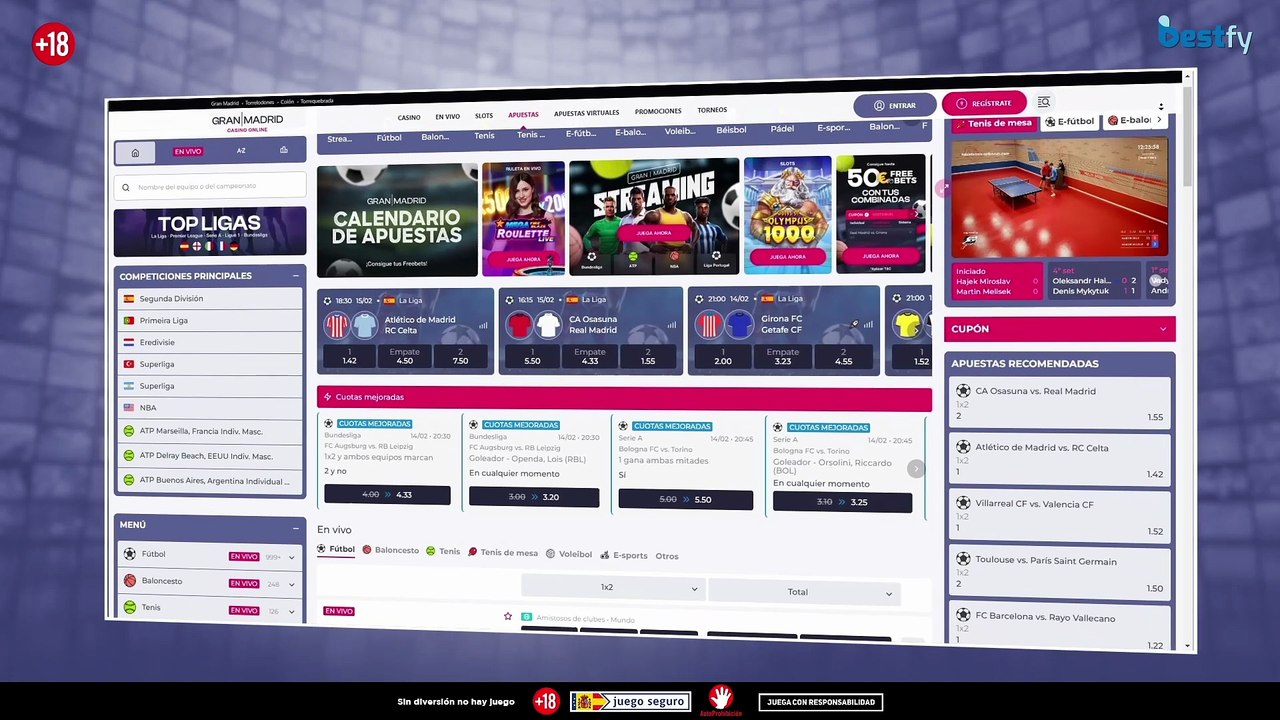The height and width of the screenshot is (720, 1280).
Task: Expand the Fútbol row in Menú
Action: 292,557
